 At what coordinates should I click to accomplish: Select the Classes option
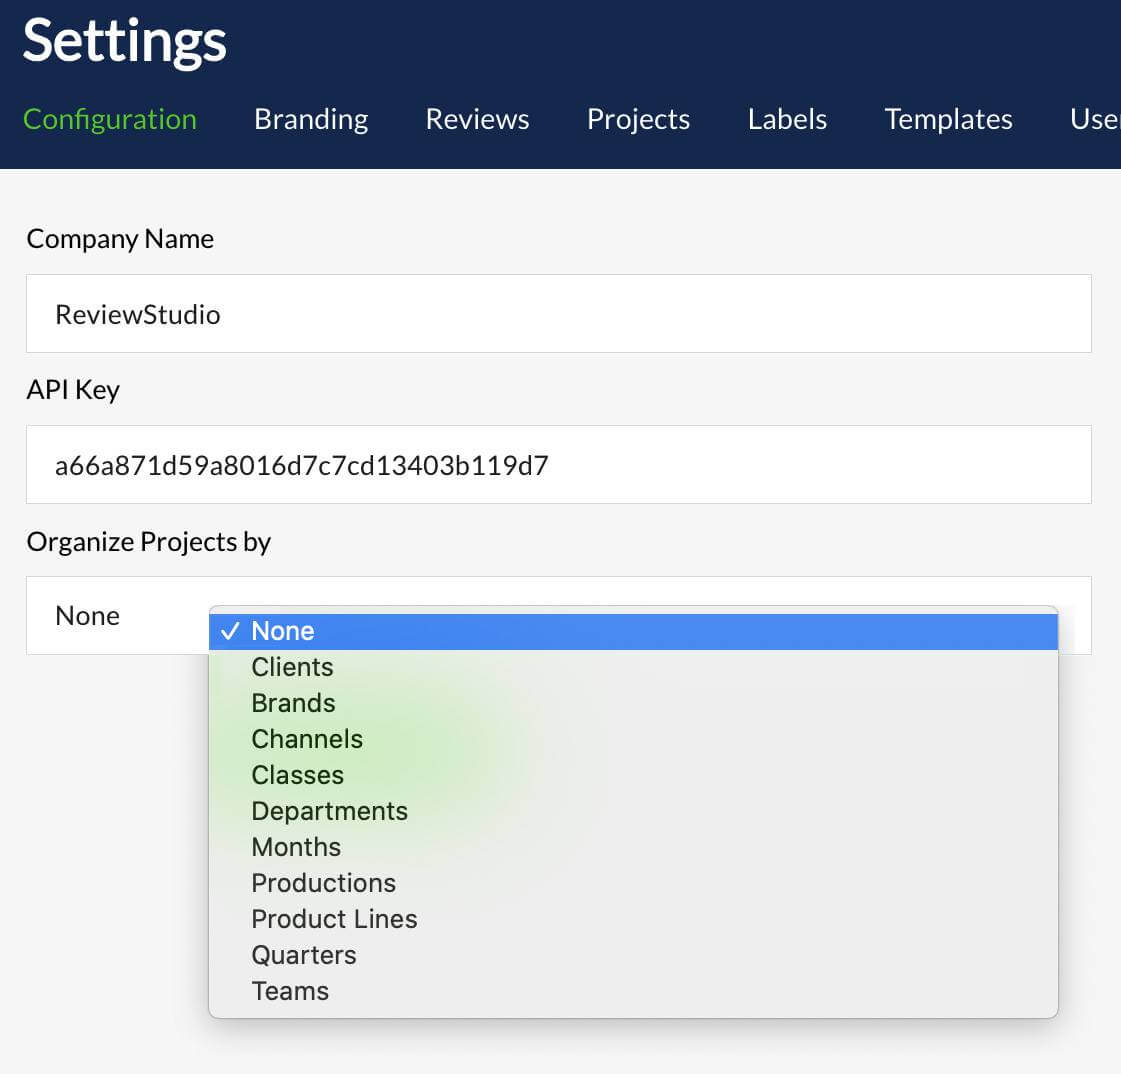633,775
